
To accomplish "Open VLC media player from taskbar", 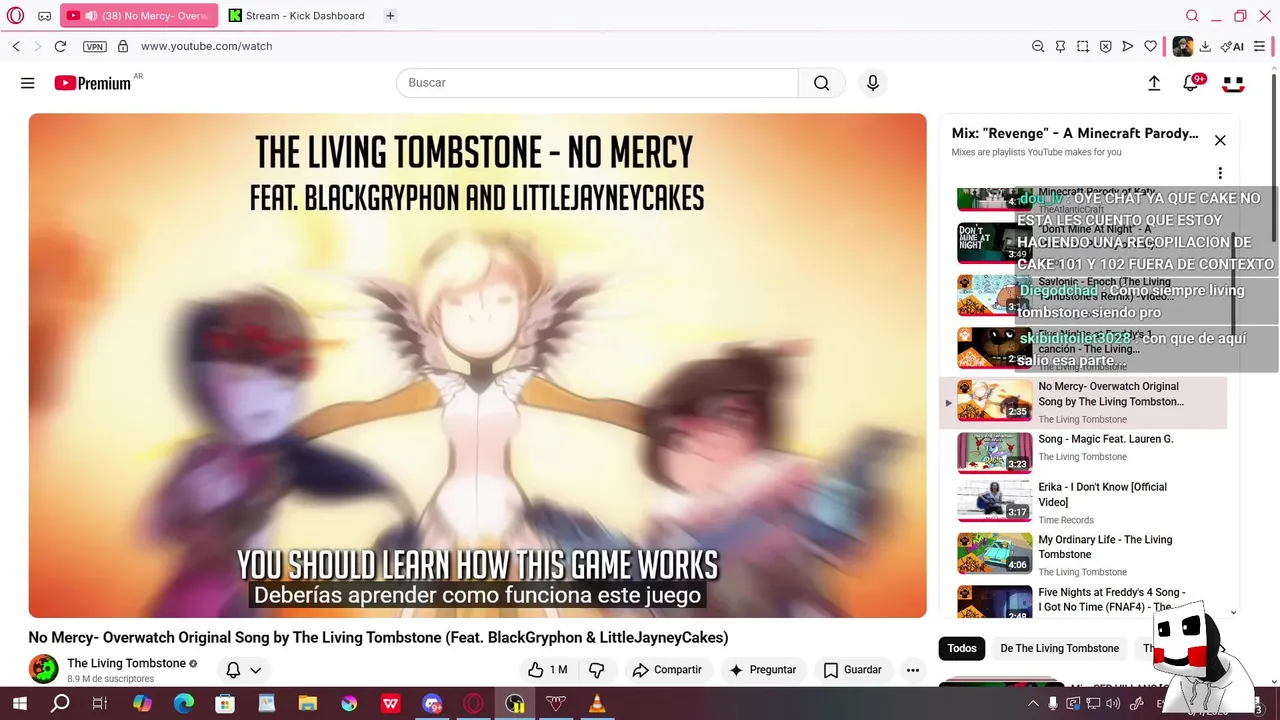I will (597, 704).
